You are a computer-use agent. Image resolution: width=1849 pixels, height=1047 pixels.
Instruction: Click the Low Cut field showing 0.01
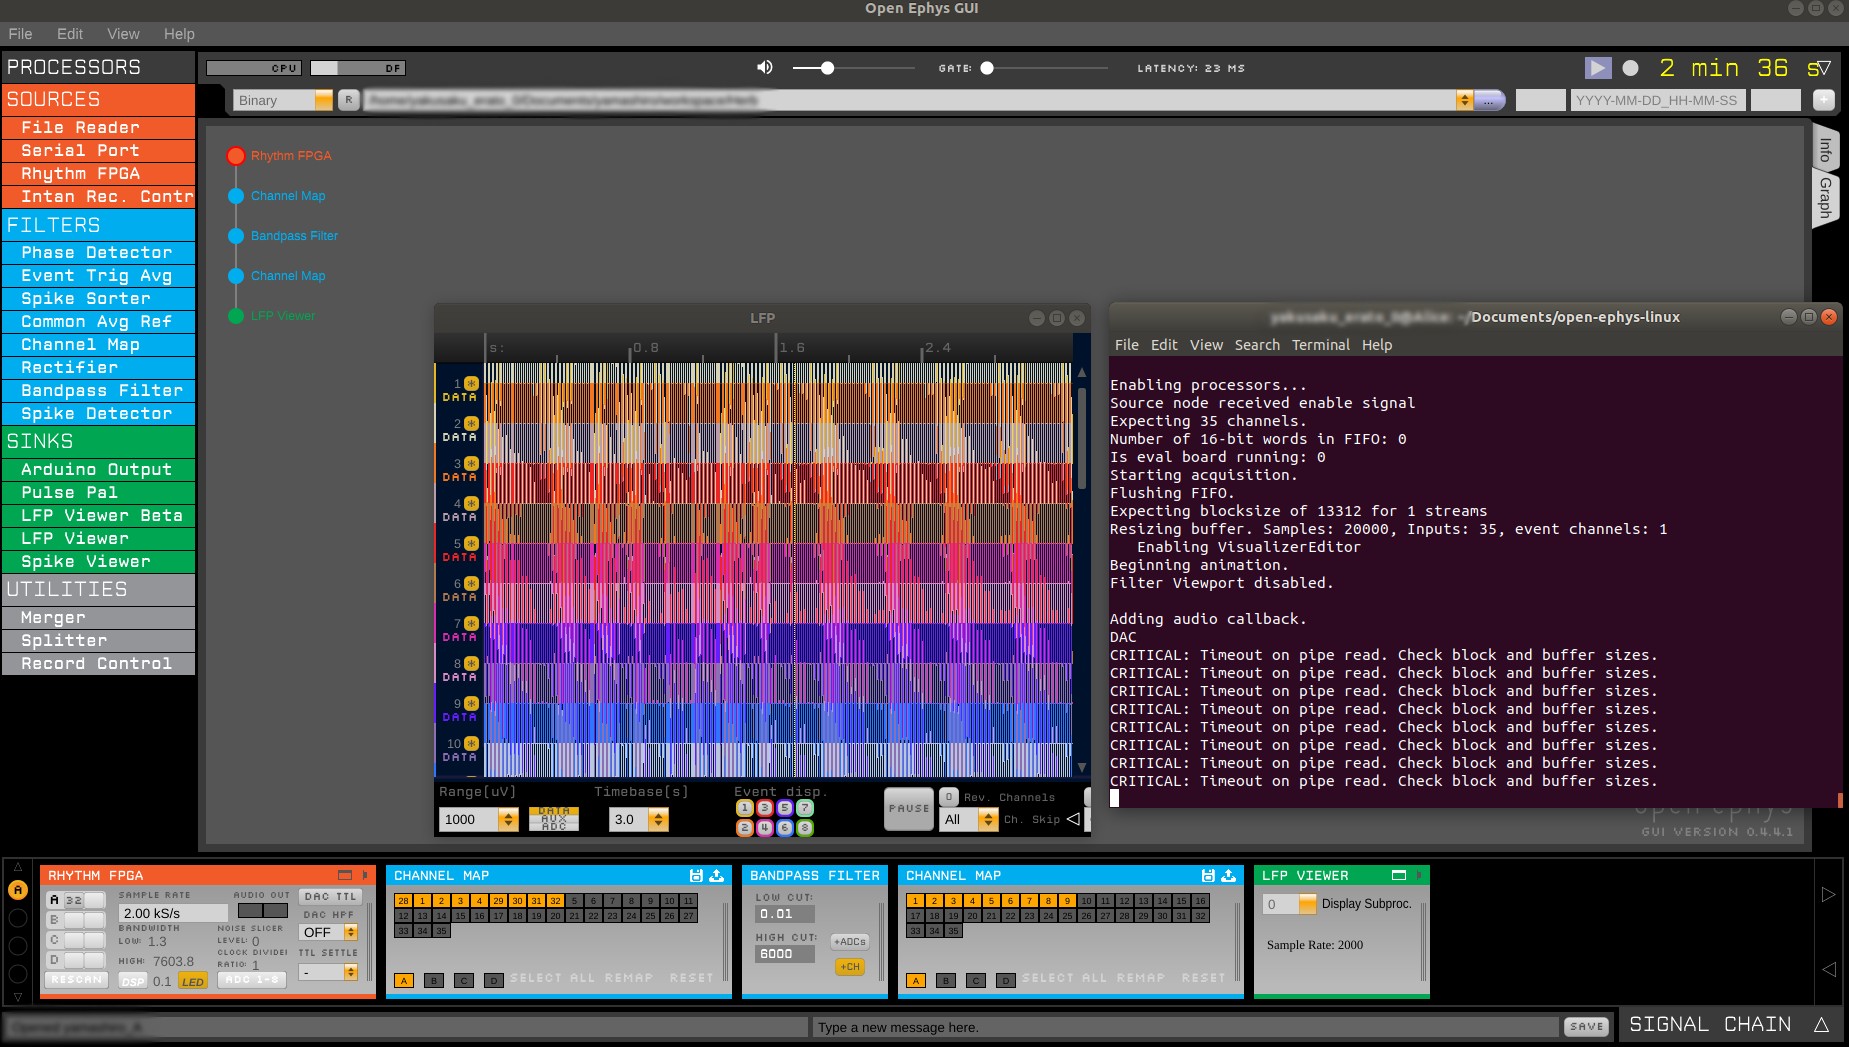pos(785,914)
